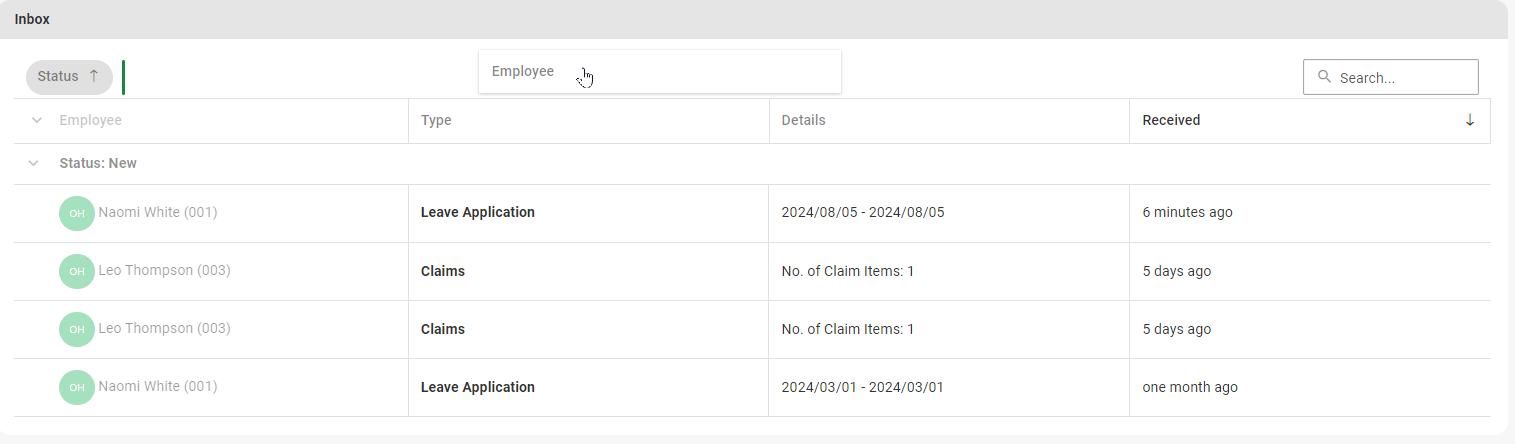Click the floating Employee drag chip
Viewport: 1515px width, 444px height.
(x=523, y=72)
